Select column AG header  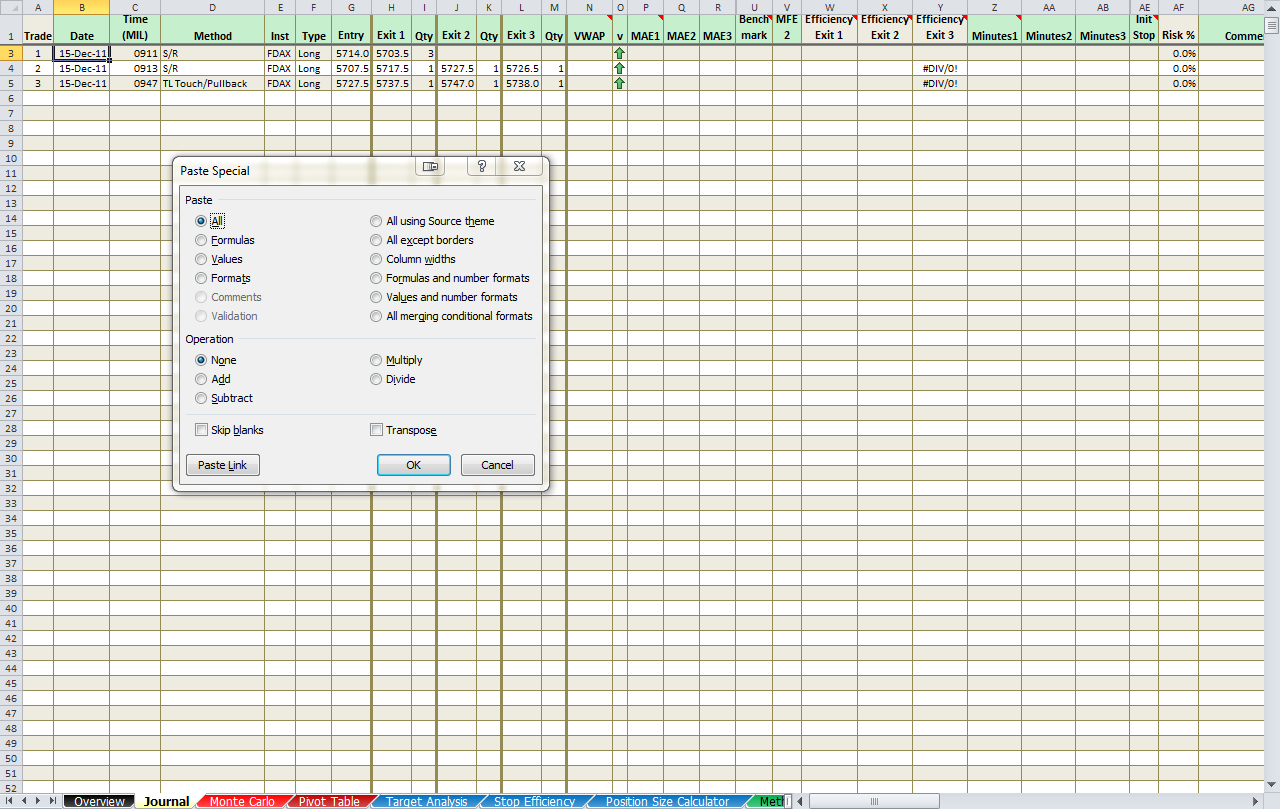tap(1248, 7)
